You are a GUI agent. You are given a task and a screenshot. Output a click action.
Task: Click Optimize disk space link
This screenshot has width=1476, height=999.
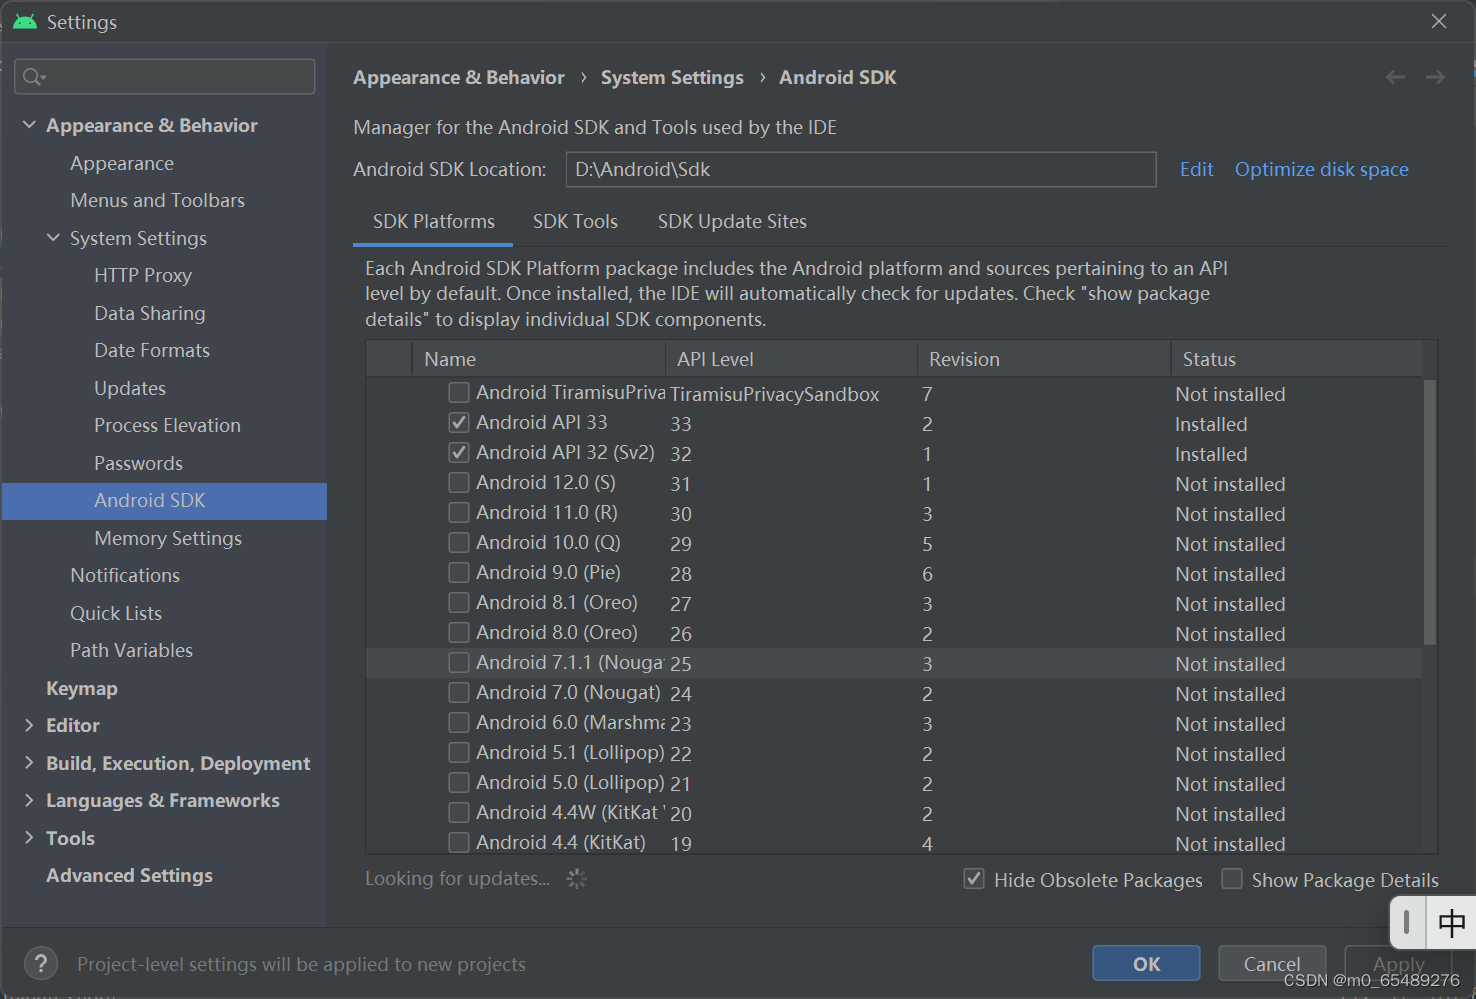click(1321, 169)
